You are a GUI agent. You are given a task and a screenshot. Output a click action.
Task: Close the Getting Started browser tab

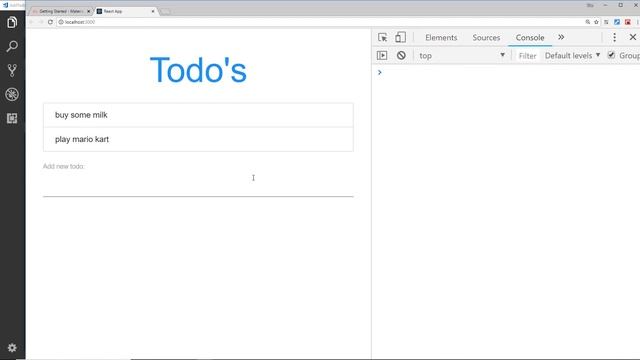[89, 11]
